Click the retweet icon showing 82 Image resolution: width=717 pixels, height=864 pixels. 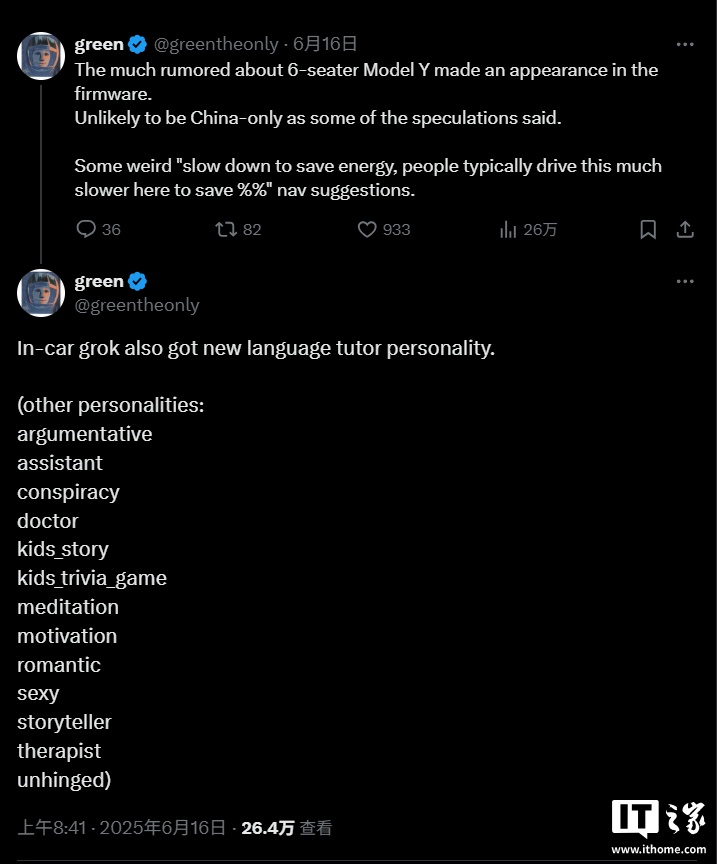227,229
